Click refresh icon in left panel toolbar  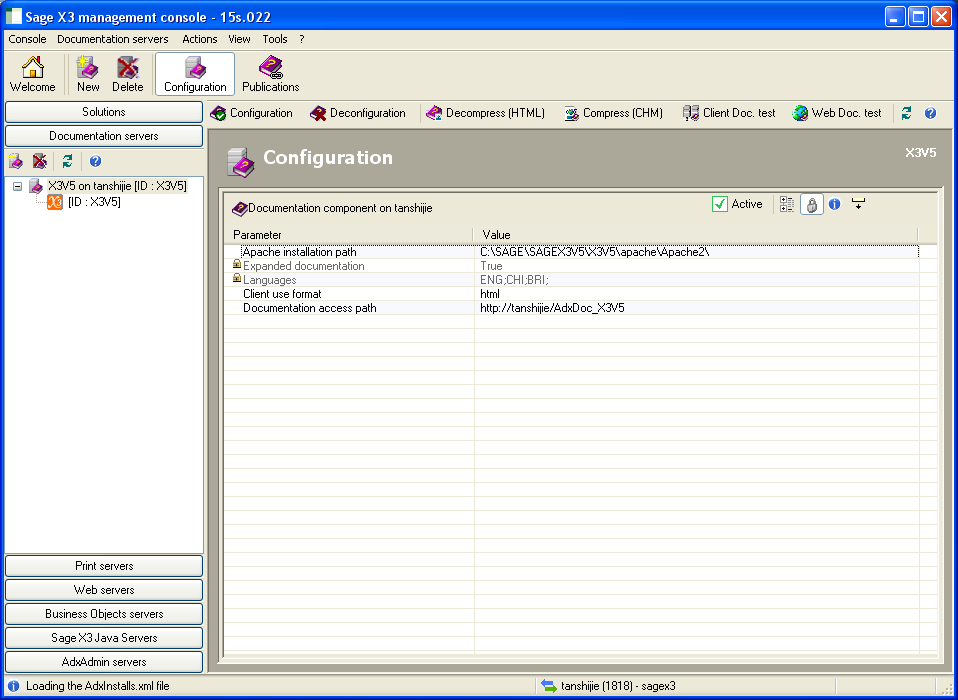tap(68, 161)
